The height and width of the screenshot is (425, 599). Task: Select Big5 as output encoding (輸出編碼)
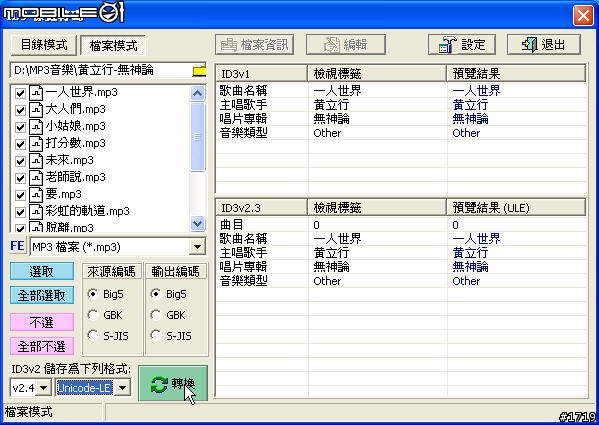click(155, 294)
